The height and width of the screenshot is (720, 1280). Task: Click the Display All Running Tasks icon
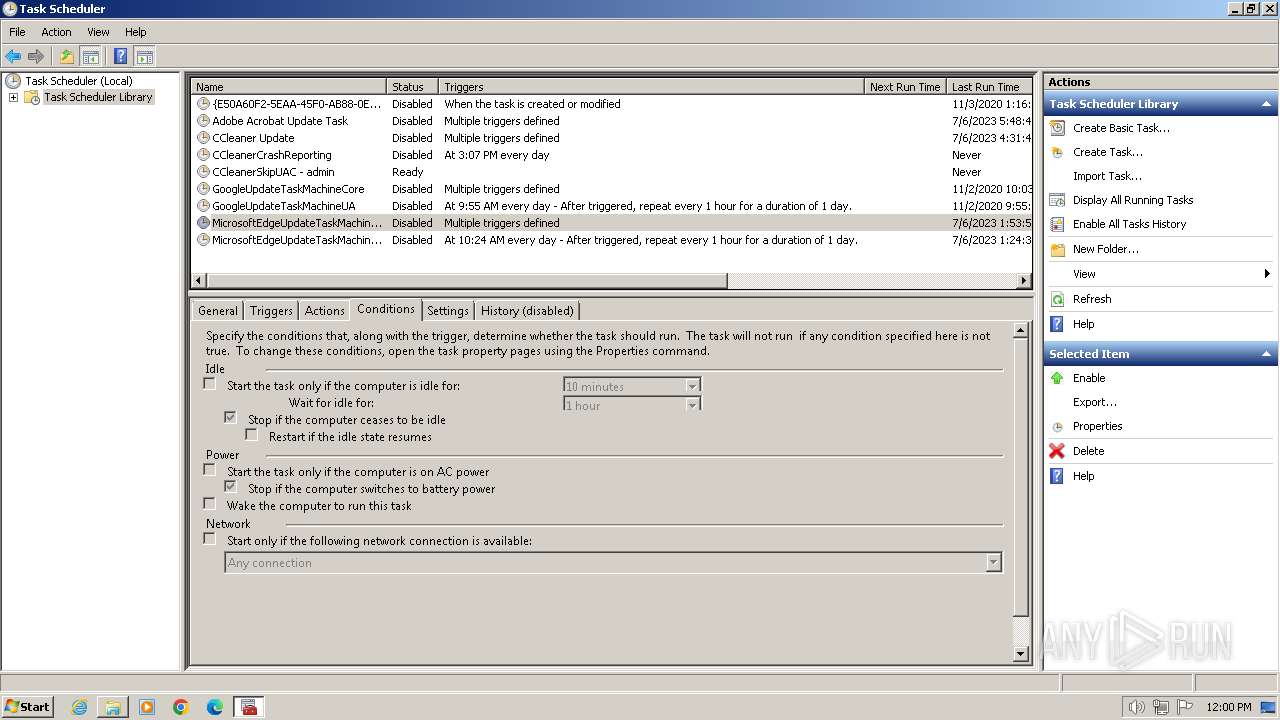click(x=1057, y=200)
